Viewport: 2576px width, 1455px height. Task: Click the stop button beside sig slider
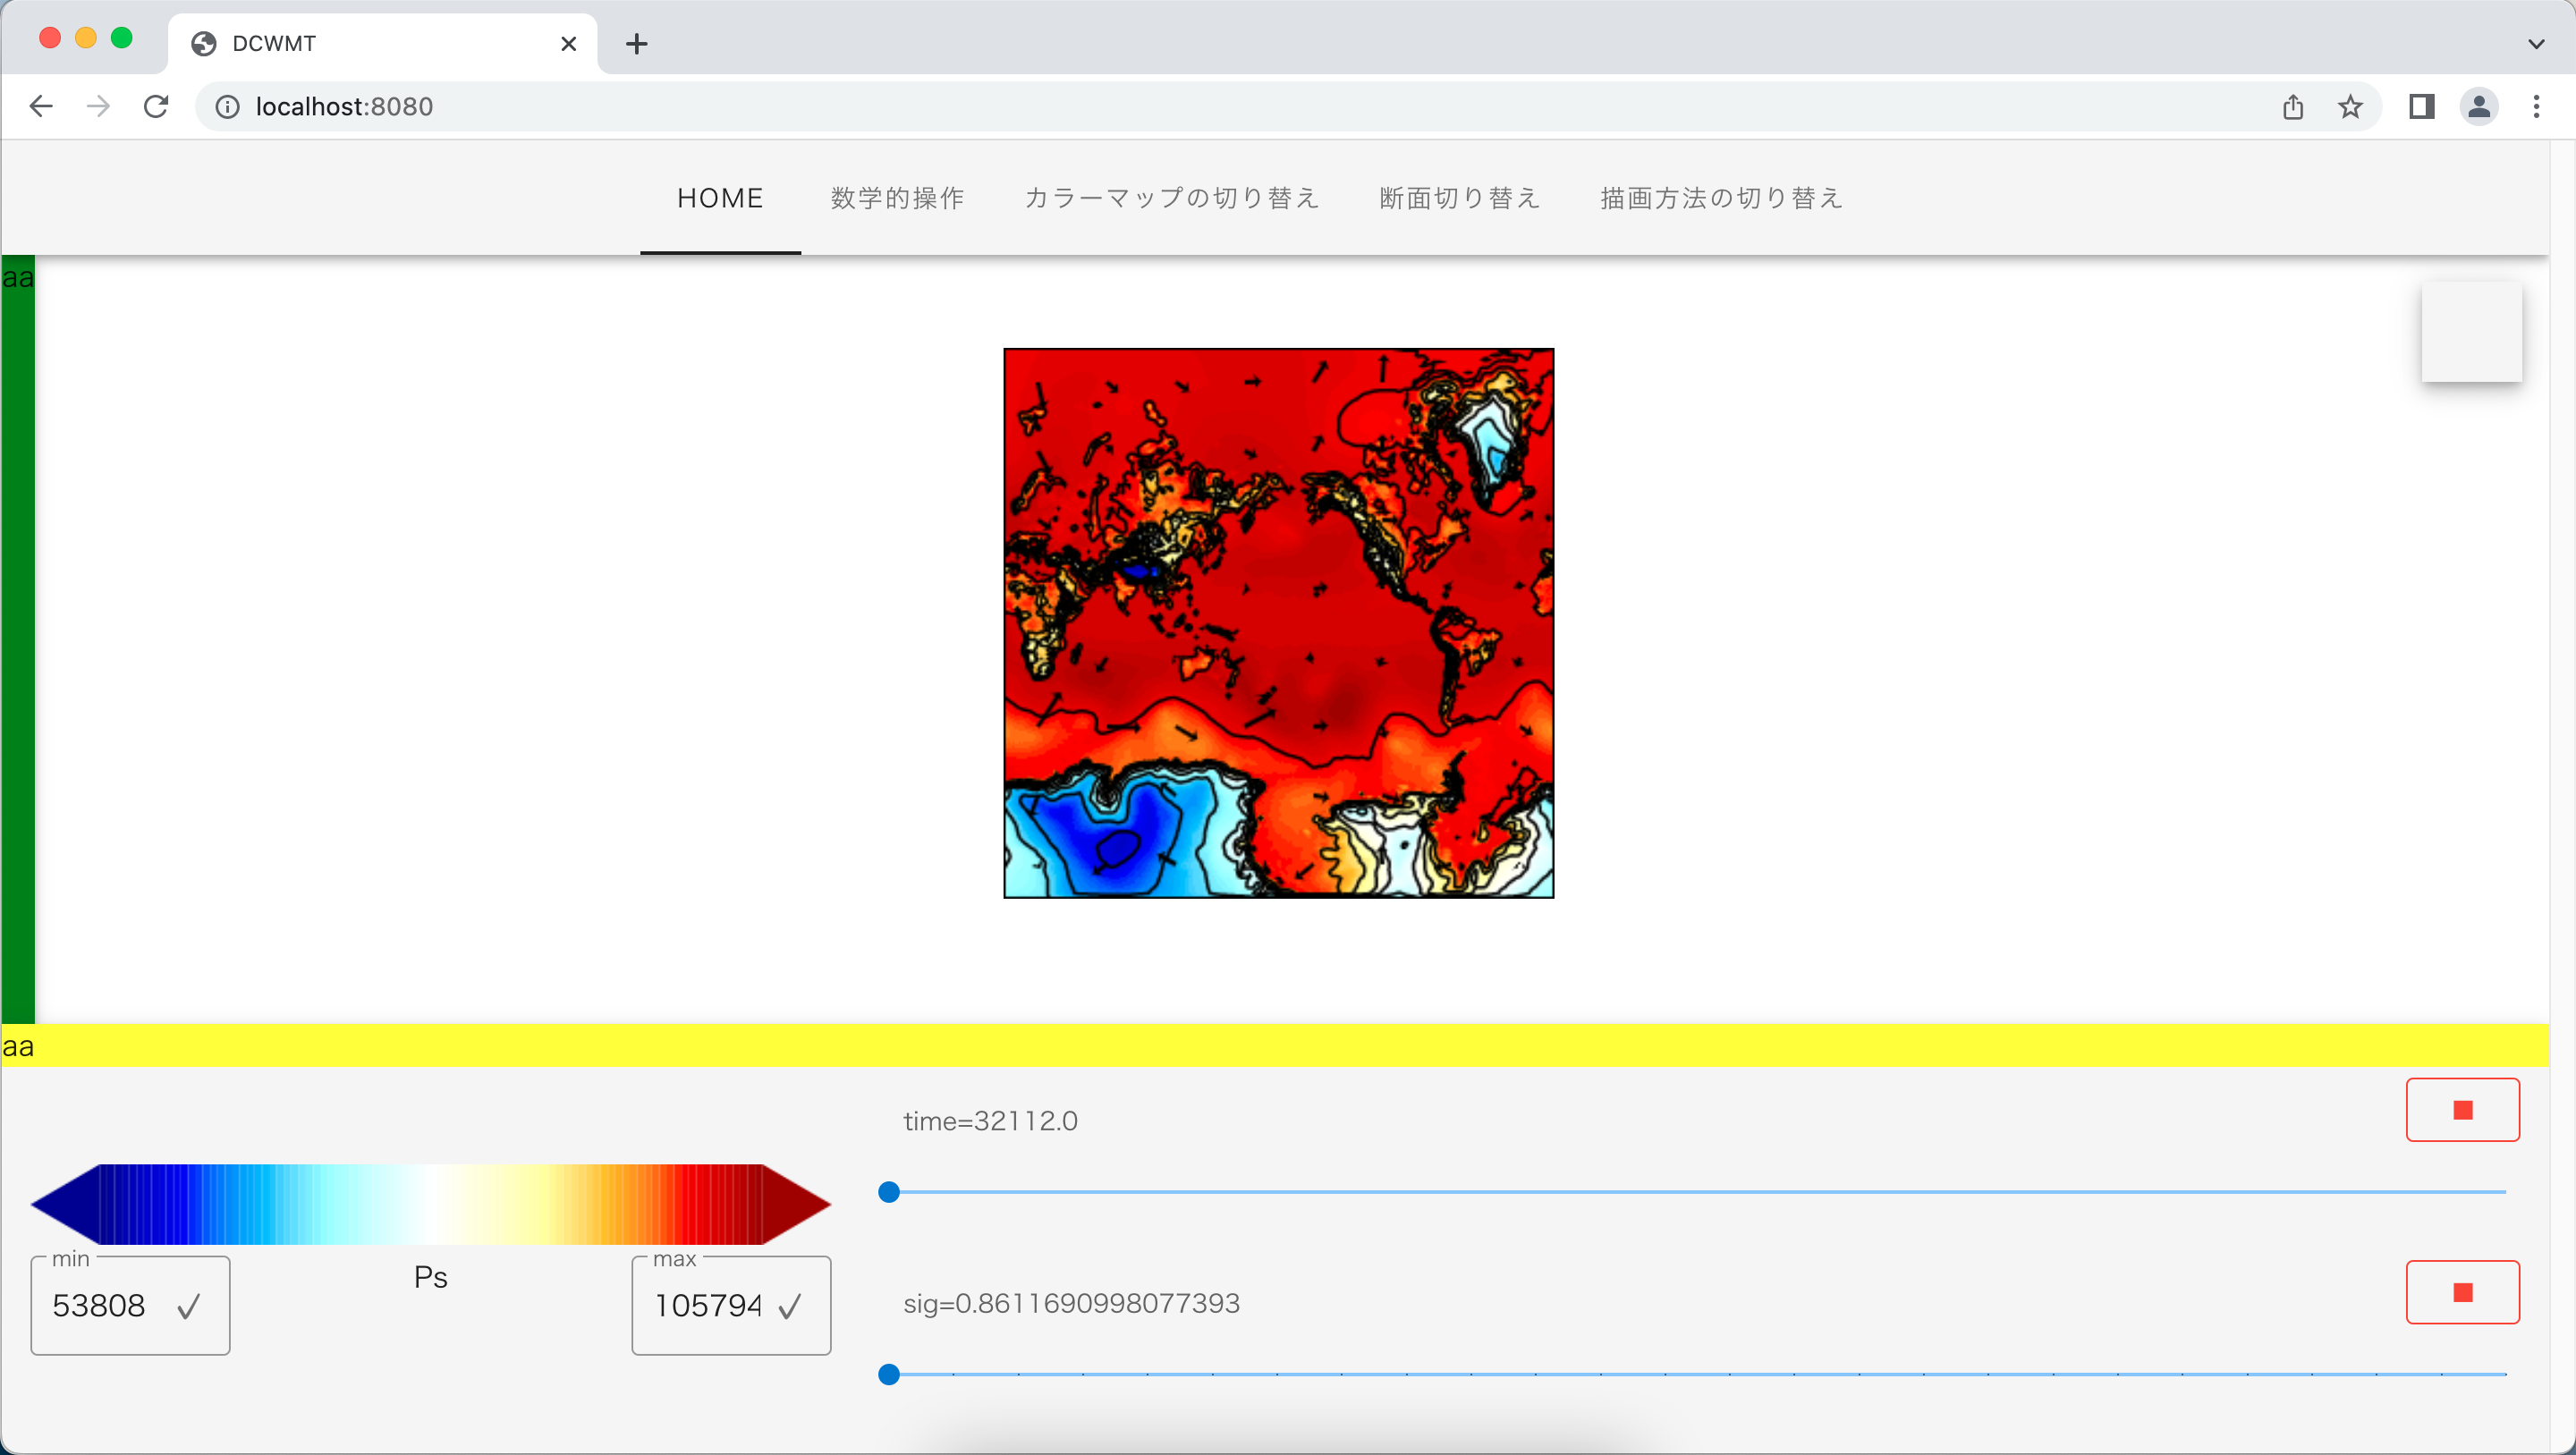point(2462,1292)
